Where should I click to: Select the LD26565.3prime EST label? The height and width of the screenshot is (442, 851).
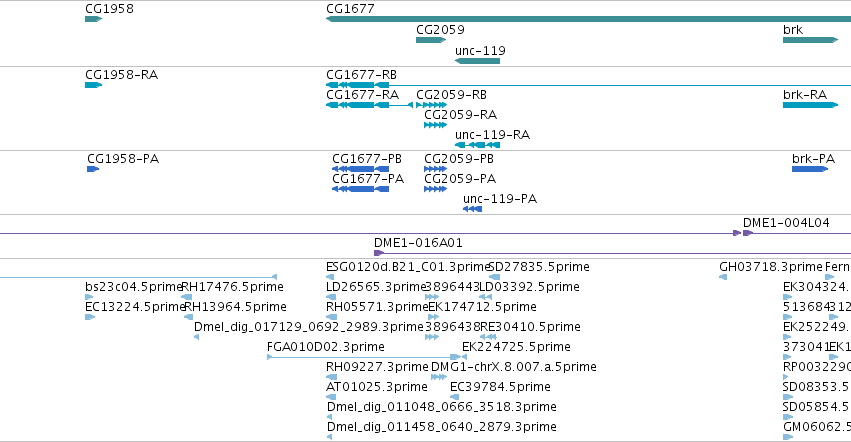tap(377, 287)
